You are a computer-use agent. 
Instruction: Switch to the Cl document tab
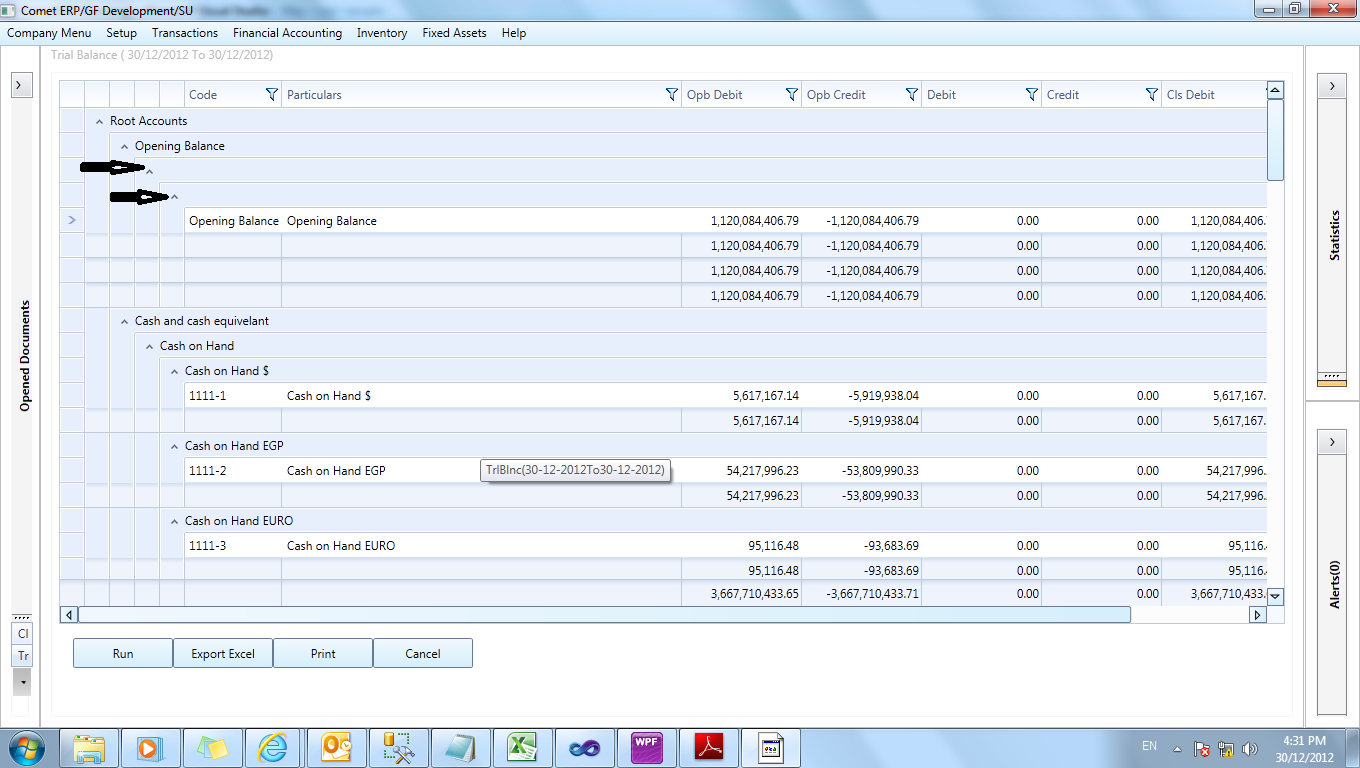tap(23, 633)
